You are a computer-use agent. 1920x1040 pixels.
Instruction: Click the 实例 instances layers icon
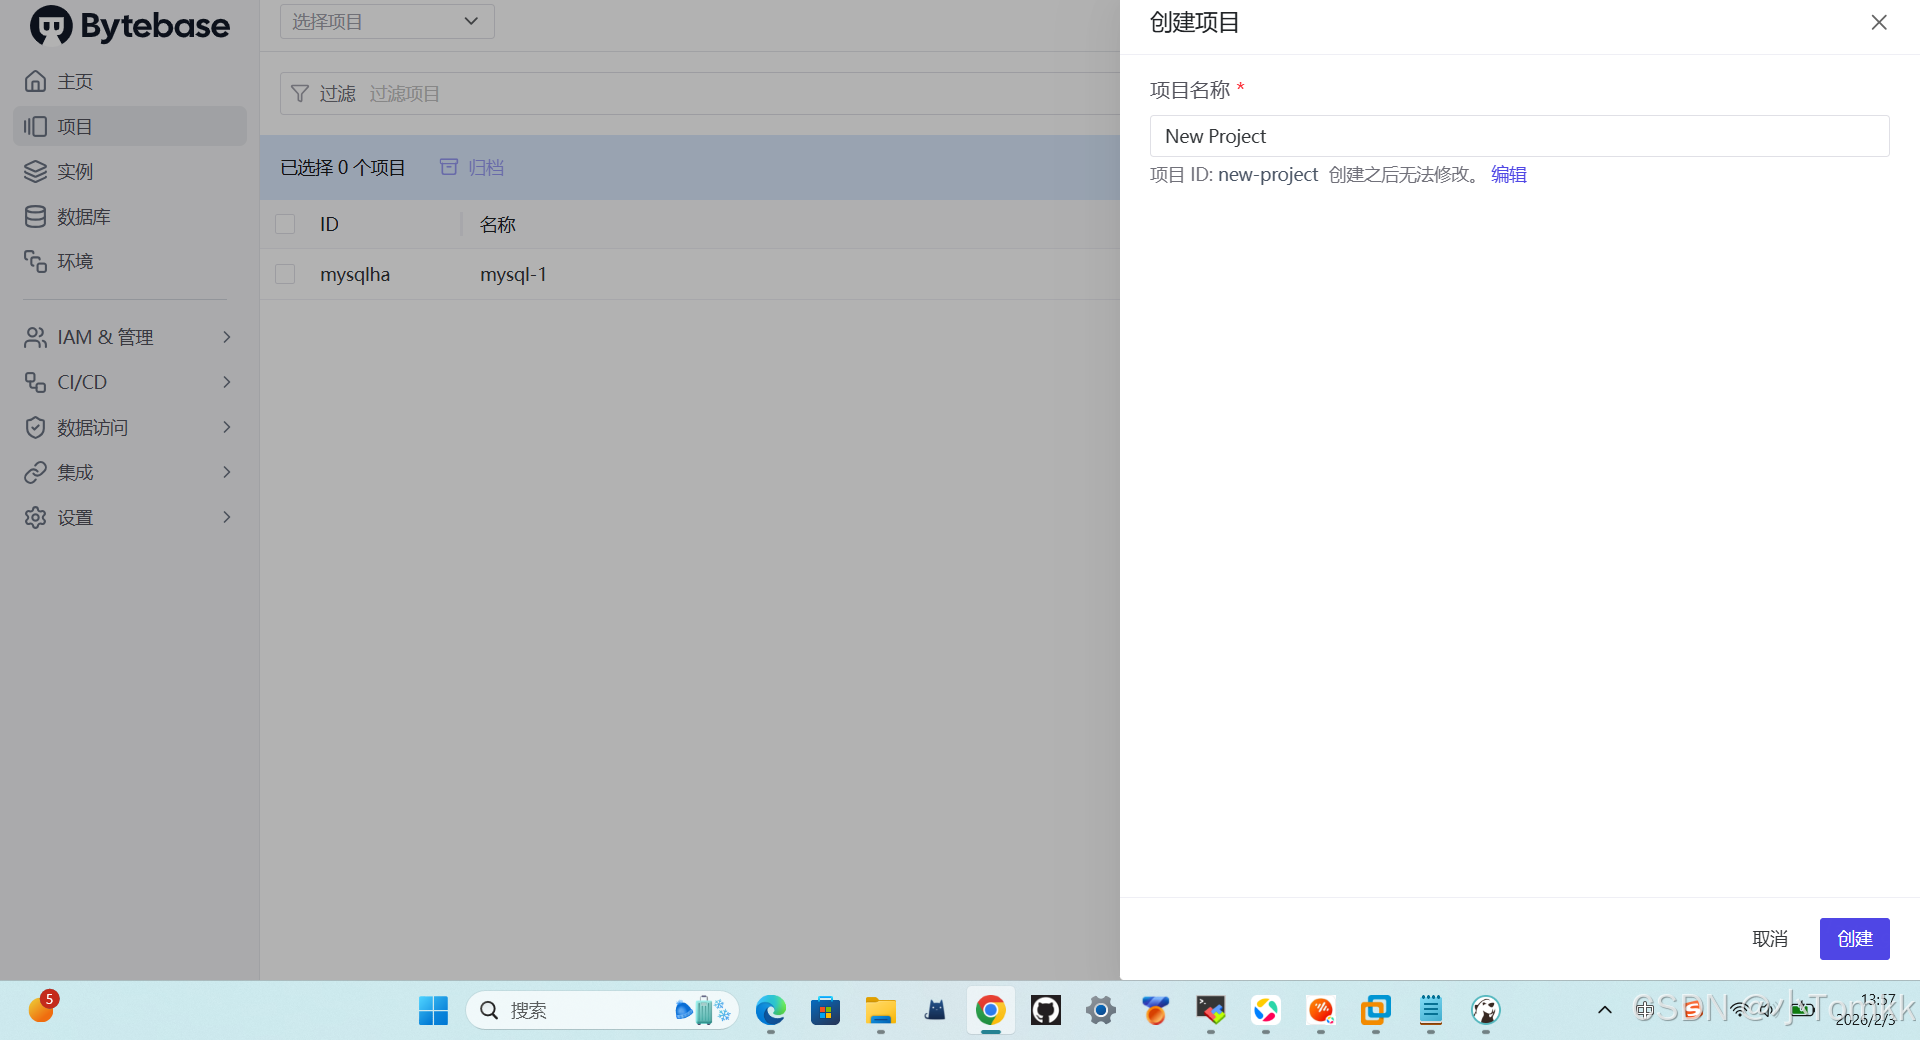36,171
